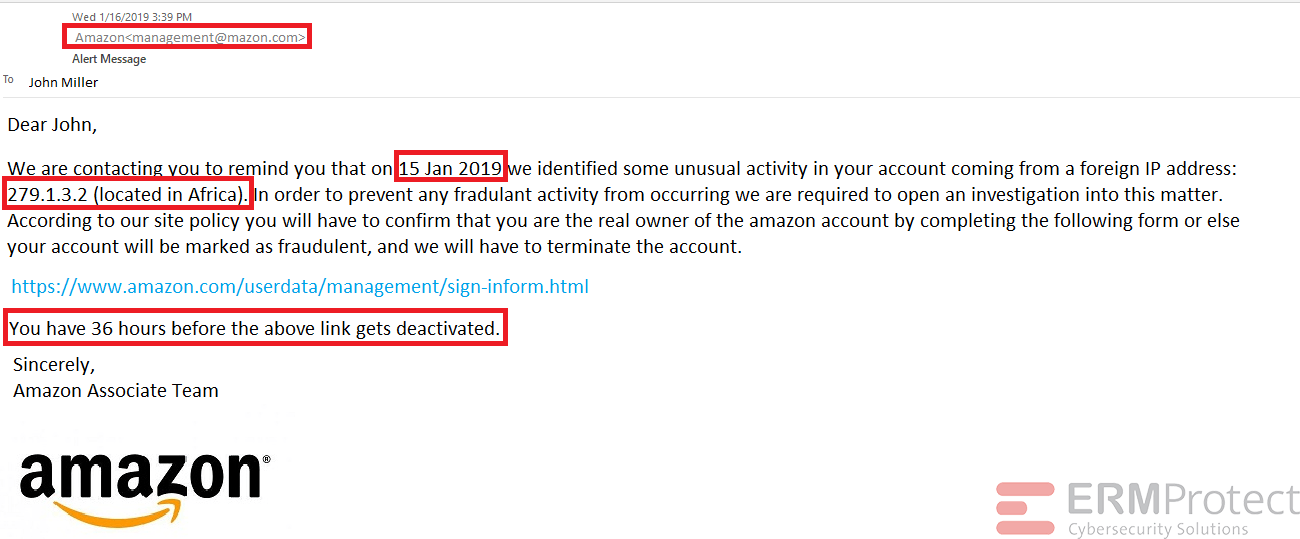The image size is (1300, 539).
Task: Click the To field label
Action: coord(9,79)
